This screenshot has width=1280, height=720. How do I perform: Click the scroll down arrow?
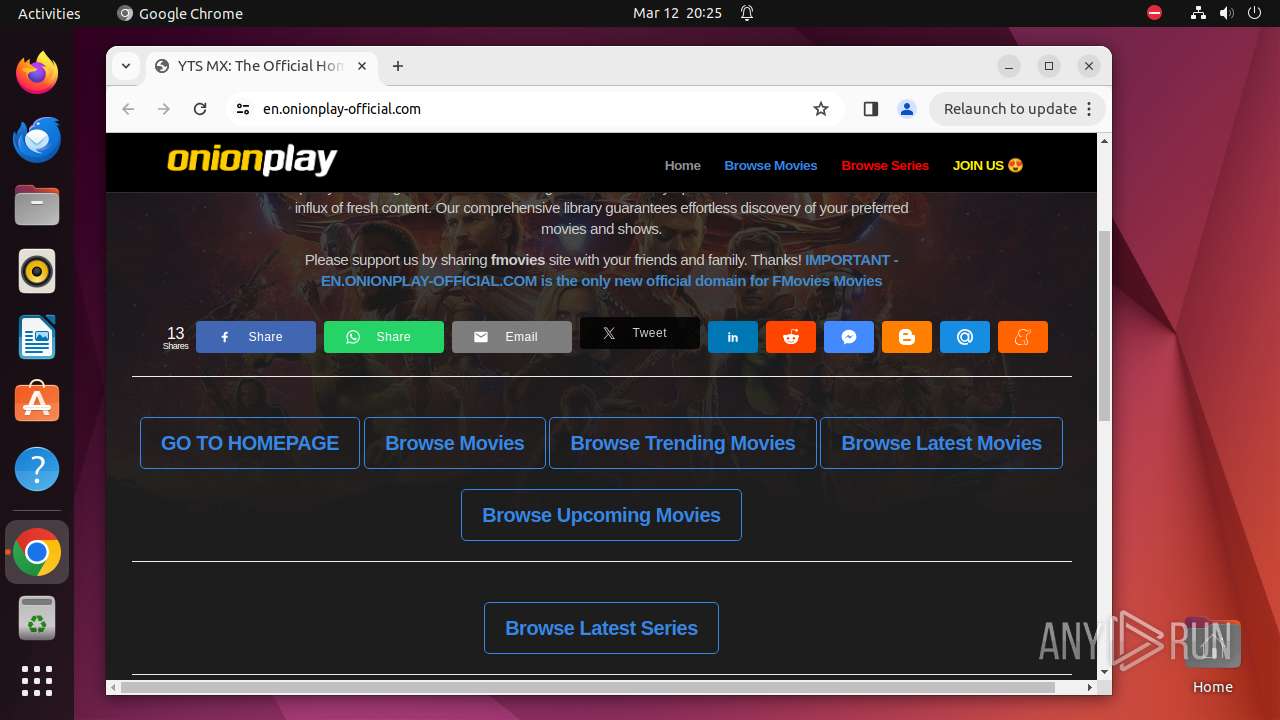tap(1104, 672)
